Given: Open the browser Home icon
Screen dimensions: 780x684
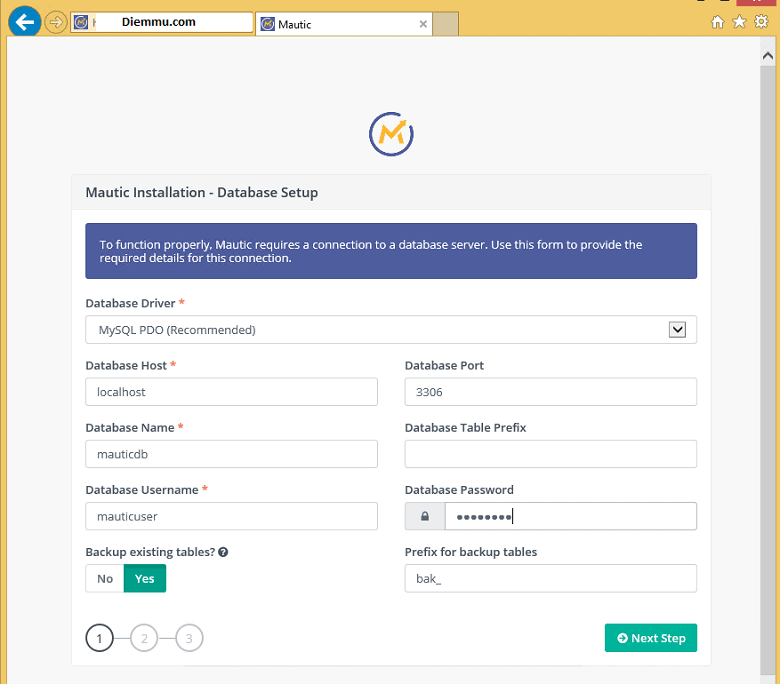Looking at the screenshot, I should [x=717, y=22].
